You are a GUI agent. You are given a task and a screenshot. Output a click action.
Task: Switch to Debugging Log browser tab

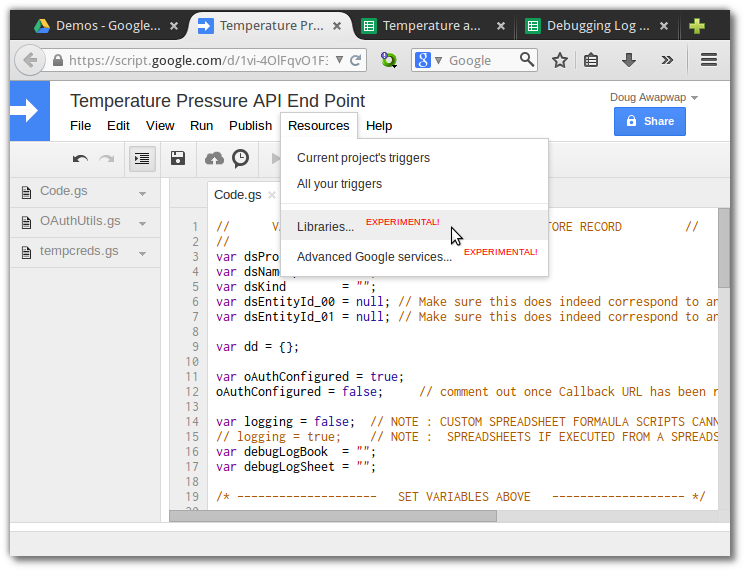coord(598,26)
